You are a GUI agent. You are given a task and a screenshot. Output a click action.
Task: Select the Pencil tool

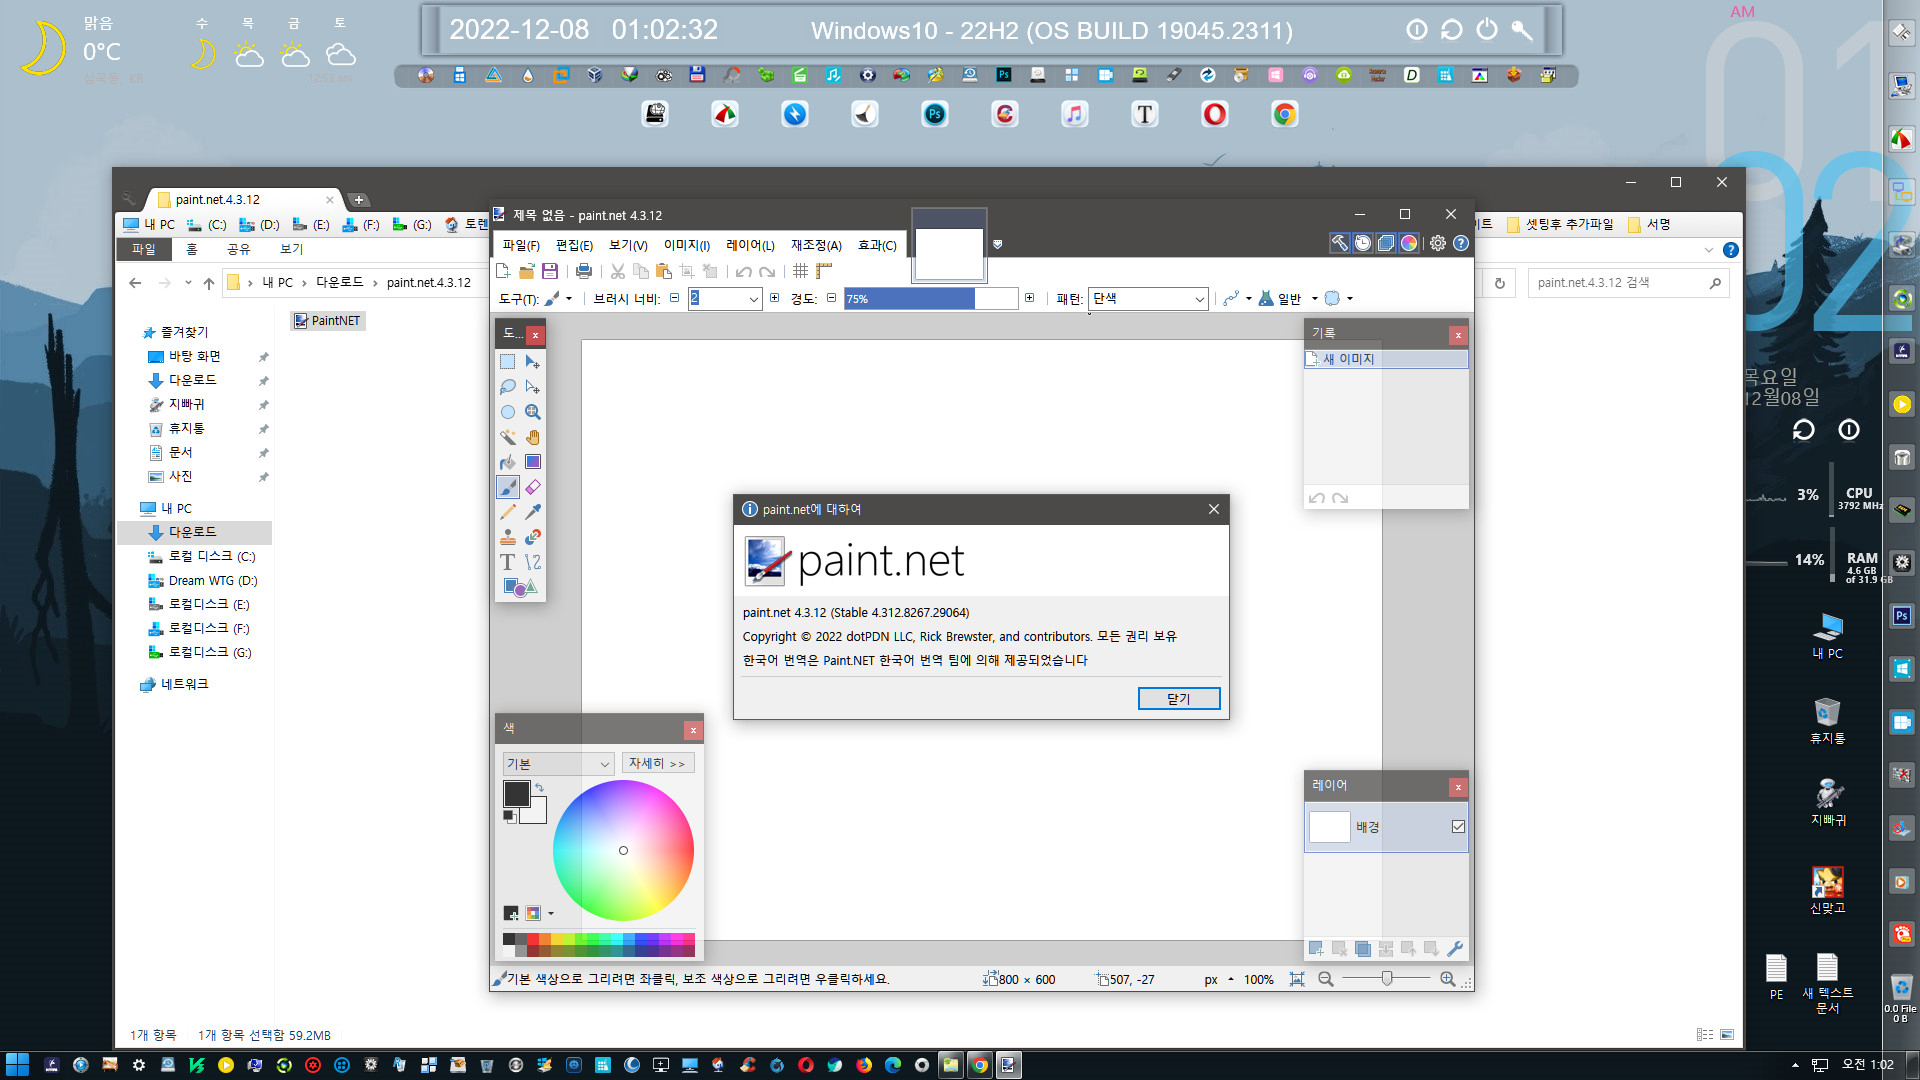tap(508, 512)
